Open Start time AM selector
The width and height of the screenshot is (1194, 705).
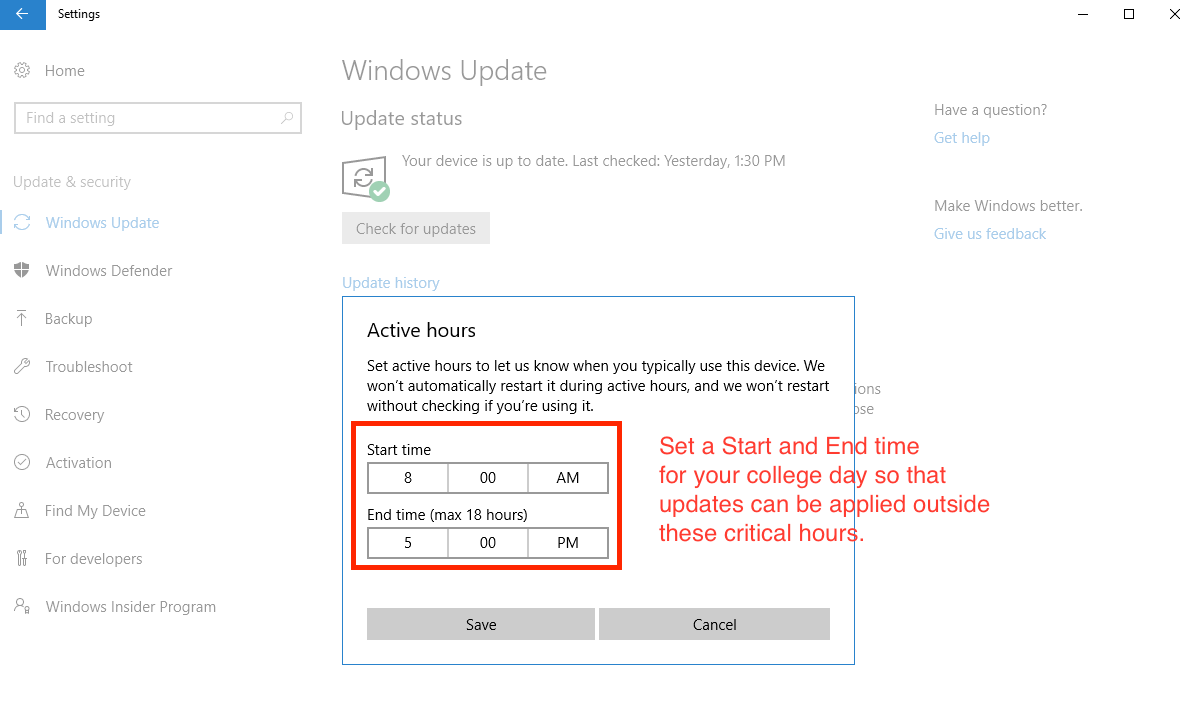pos(568,478)
